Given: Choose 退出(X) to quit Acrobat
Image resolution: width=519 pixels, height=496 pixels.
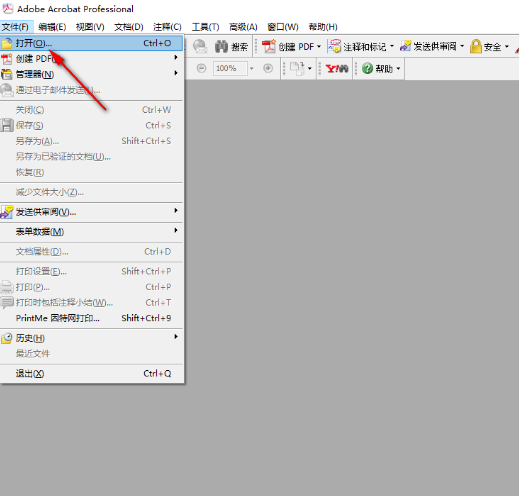Looking at the screenshot, I should [x=91, y=373].
